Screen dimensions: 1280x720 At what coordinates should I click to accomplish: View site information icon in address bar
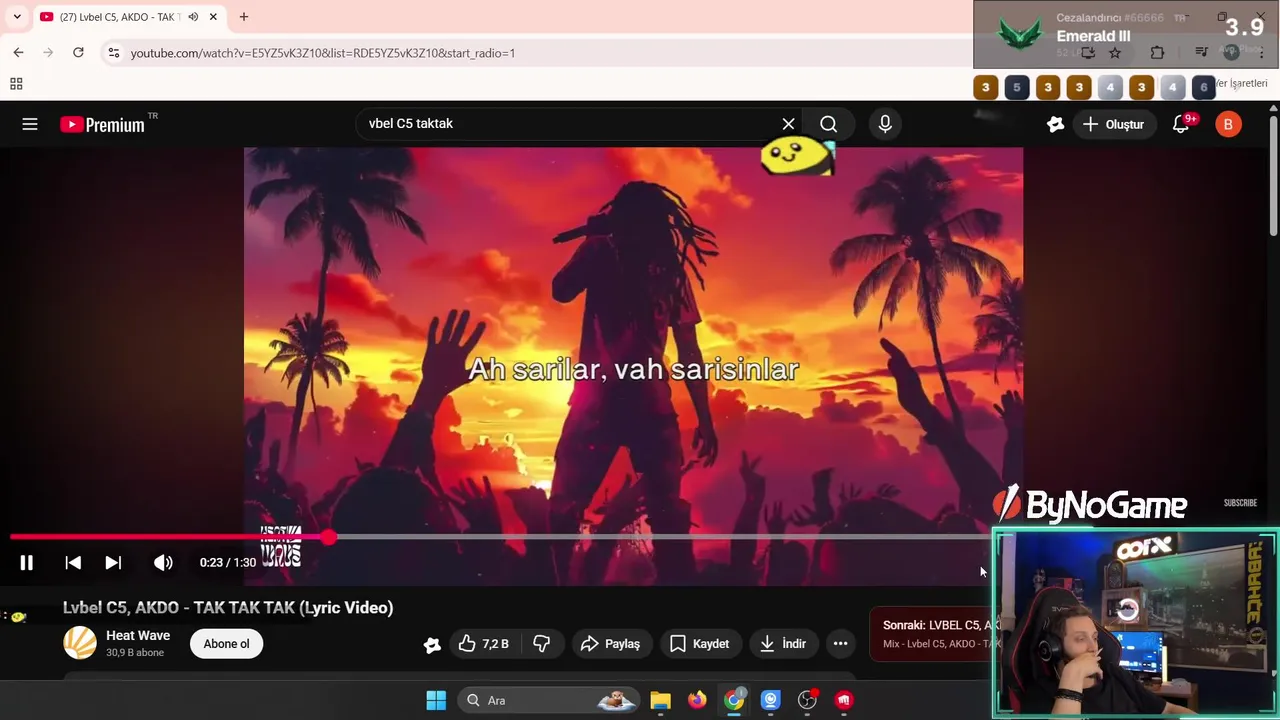114,53
